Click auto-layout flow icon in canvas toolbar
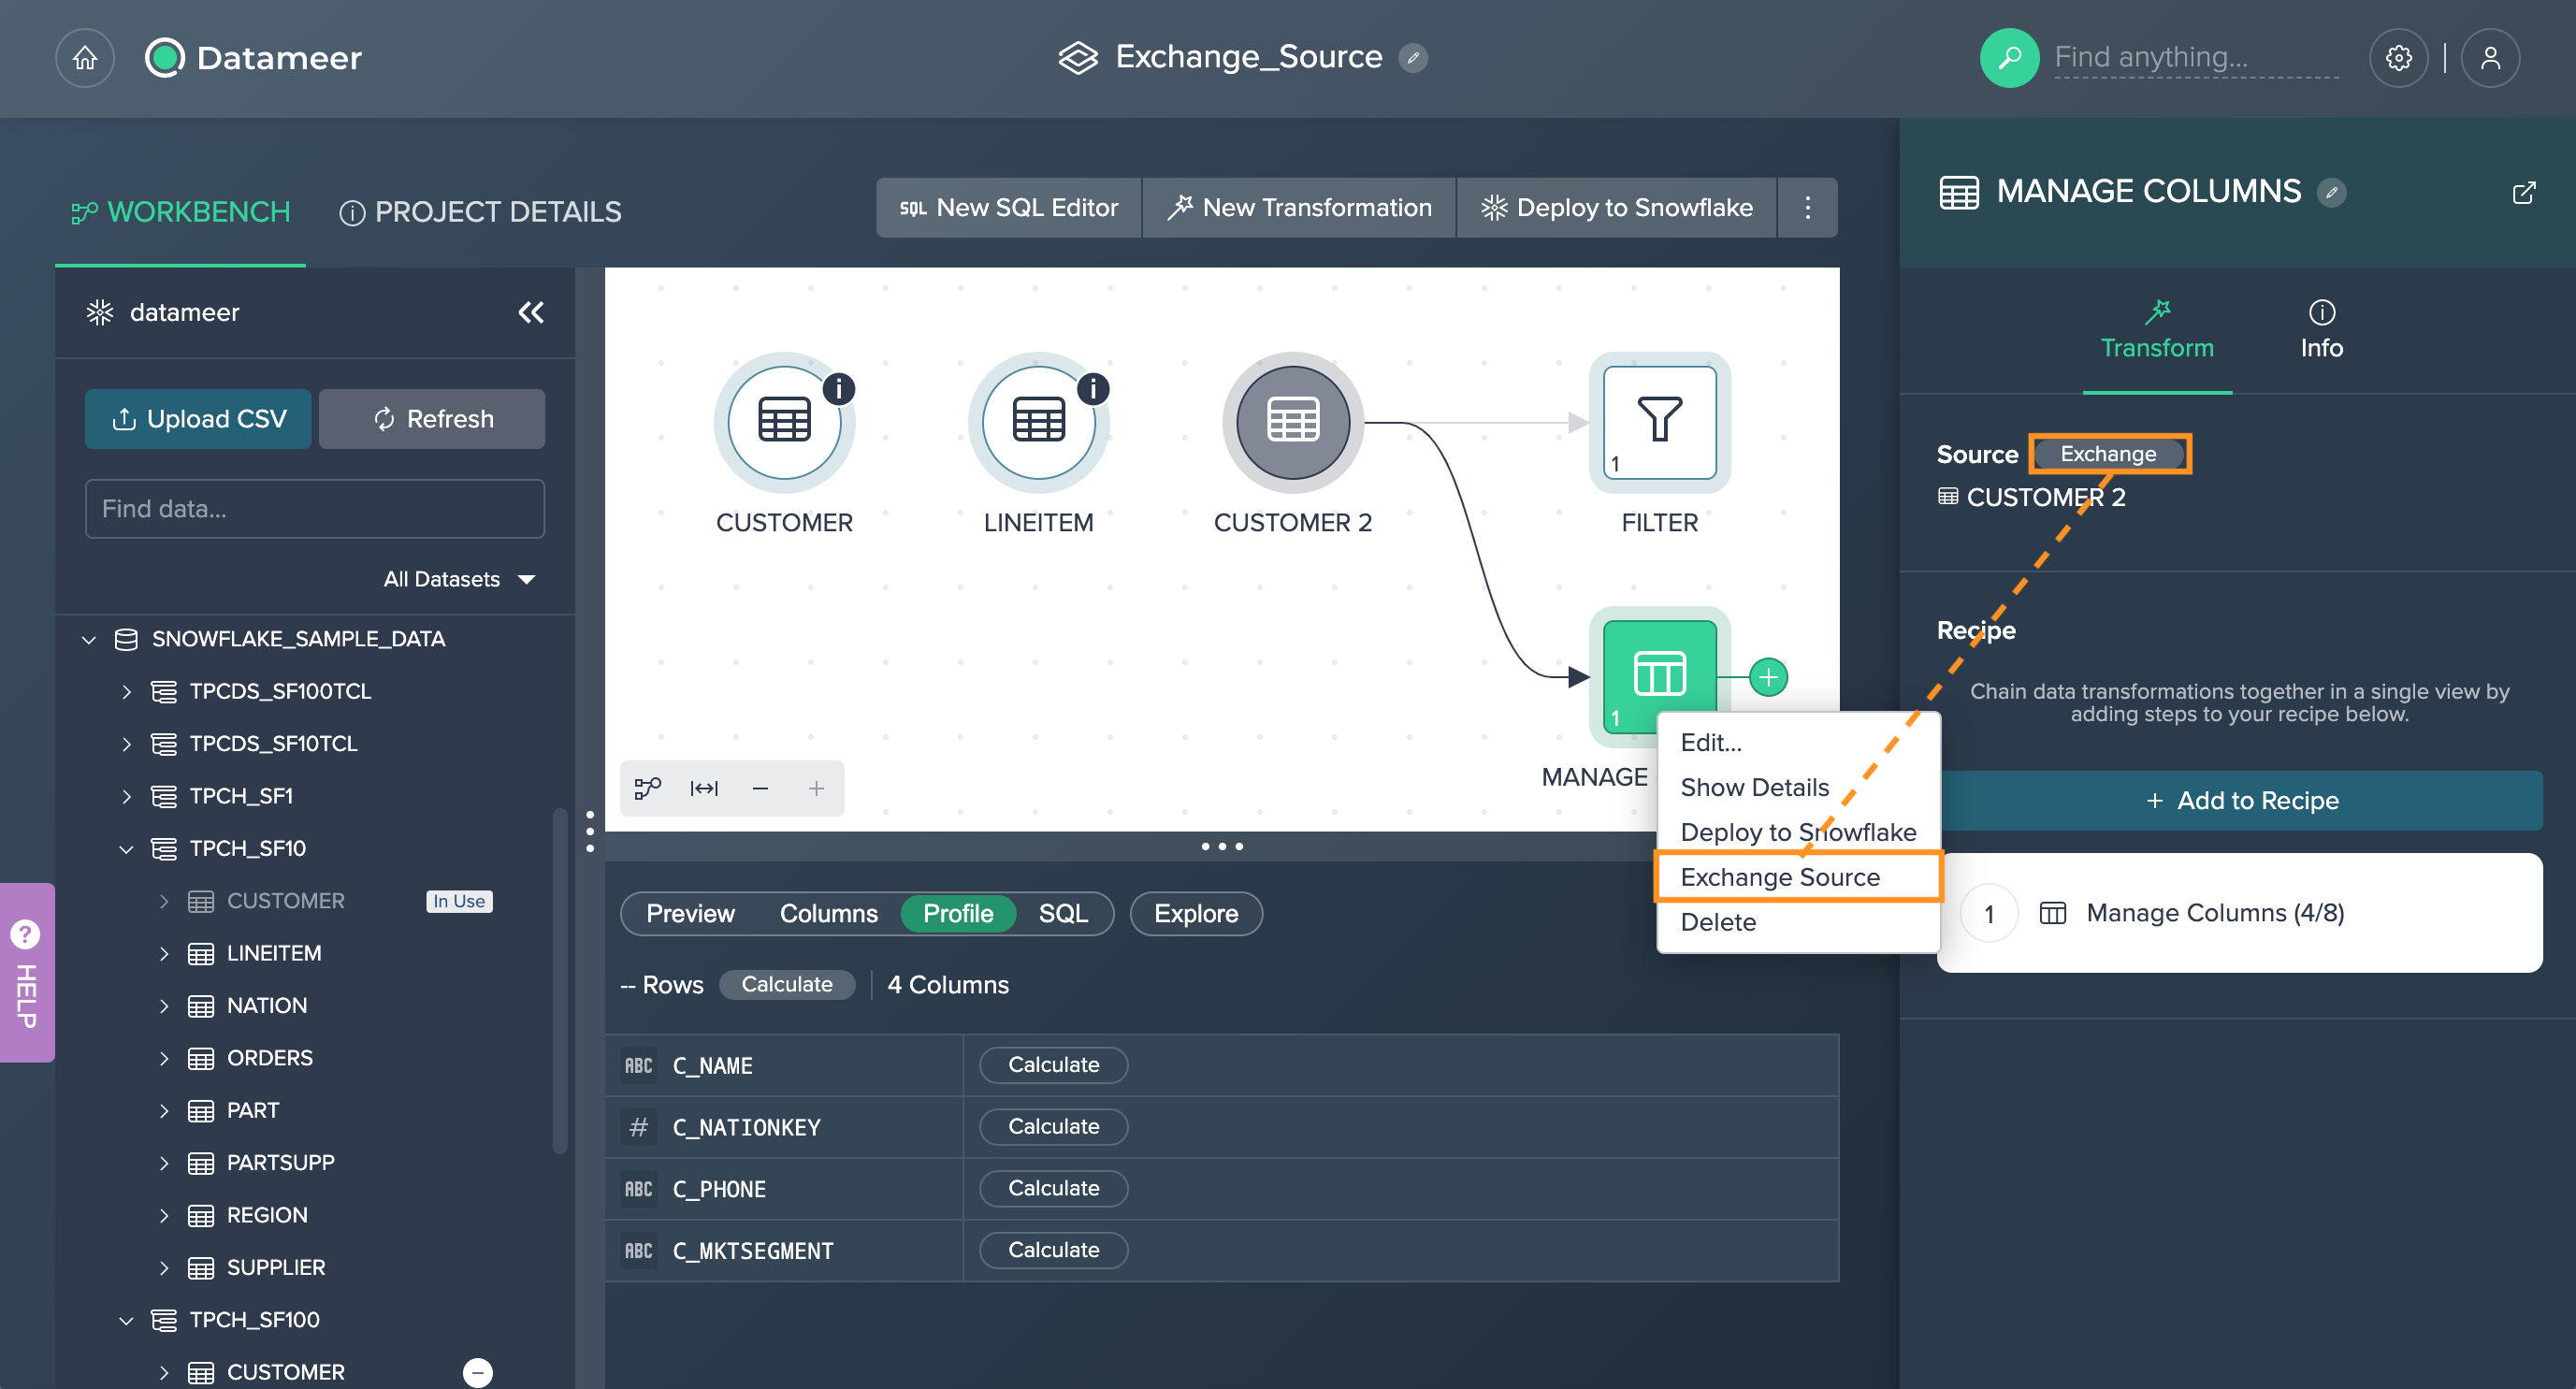 [648, 788]
